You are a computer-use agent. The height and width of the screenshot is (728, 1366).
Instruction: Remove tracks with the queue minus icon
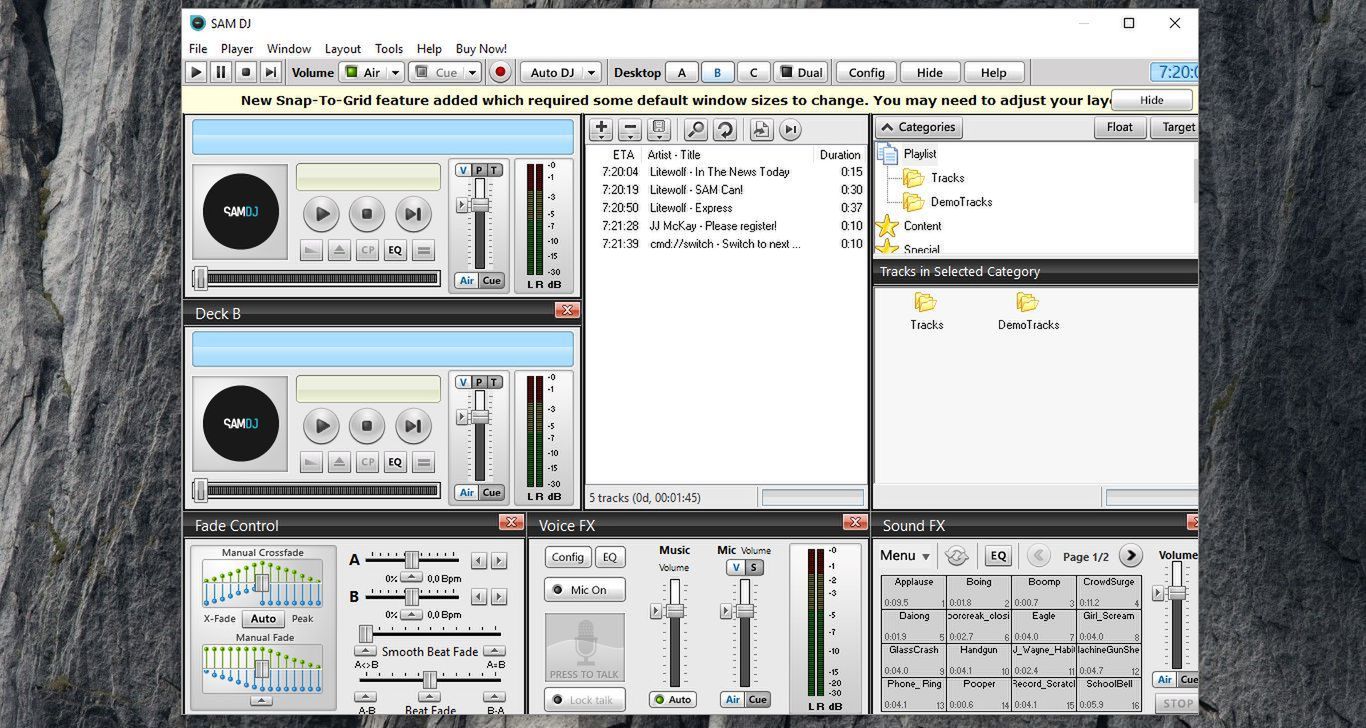(x=630, y=129)
